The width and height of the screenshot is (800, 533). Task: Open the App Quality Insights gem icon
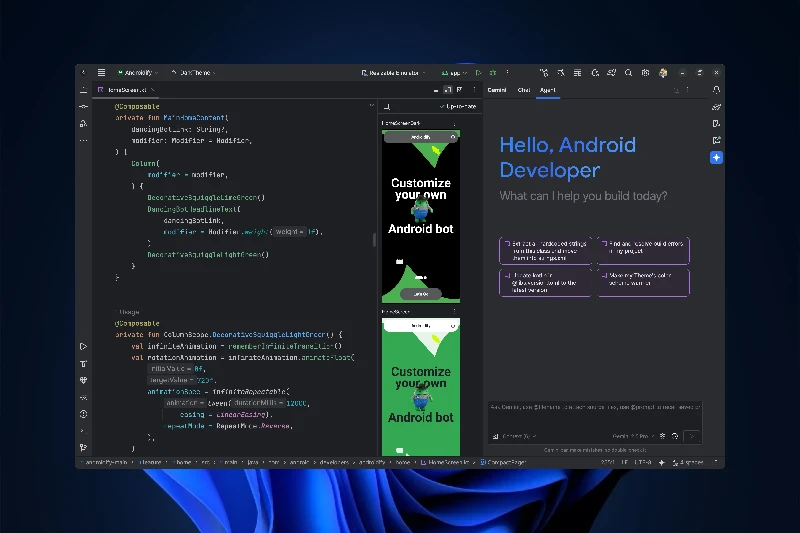coord(84,380)
